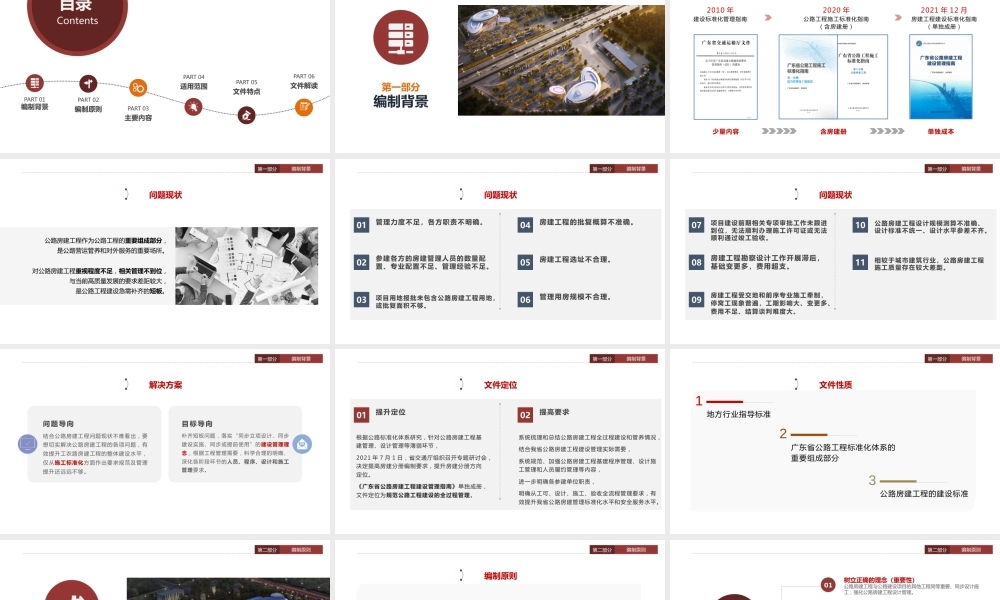Click the PART 05 文件特点 circle icon
The height and width of the screenshot is (600, 1000).
[x=246, y=115]
